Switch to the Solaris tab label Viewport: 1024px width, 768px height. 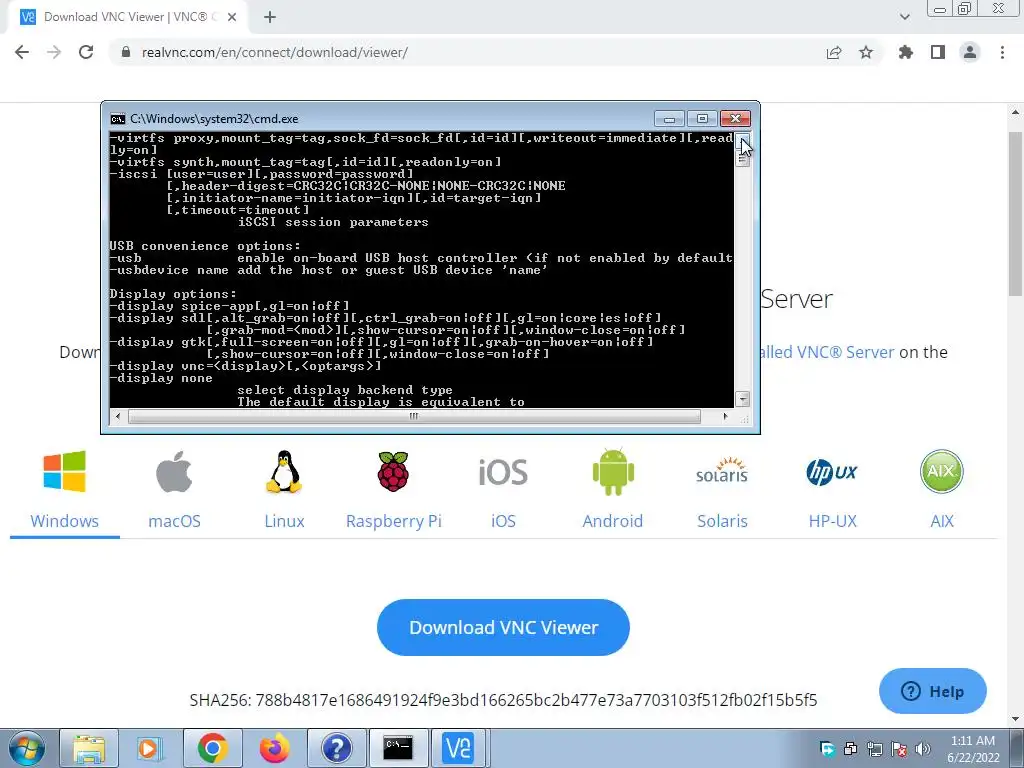(722, 521)
